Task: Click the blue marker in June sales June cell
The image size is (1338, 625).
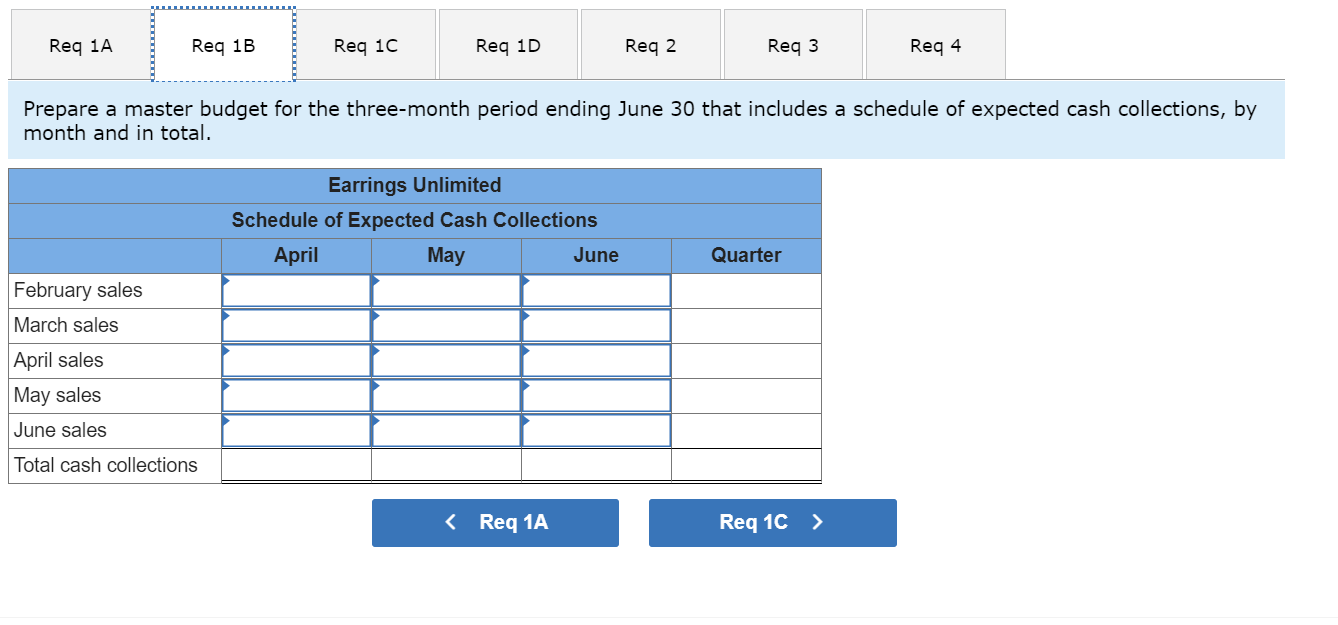Action: [525, 423]
